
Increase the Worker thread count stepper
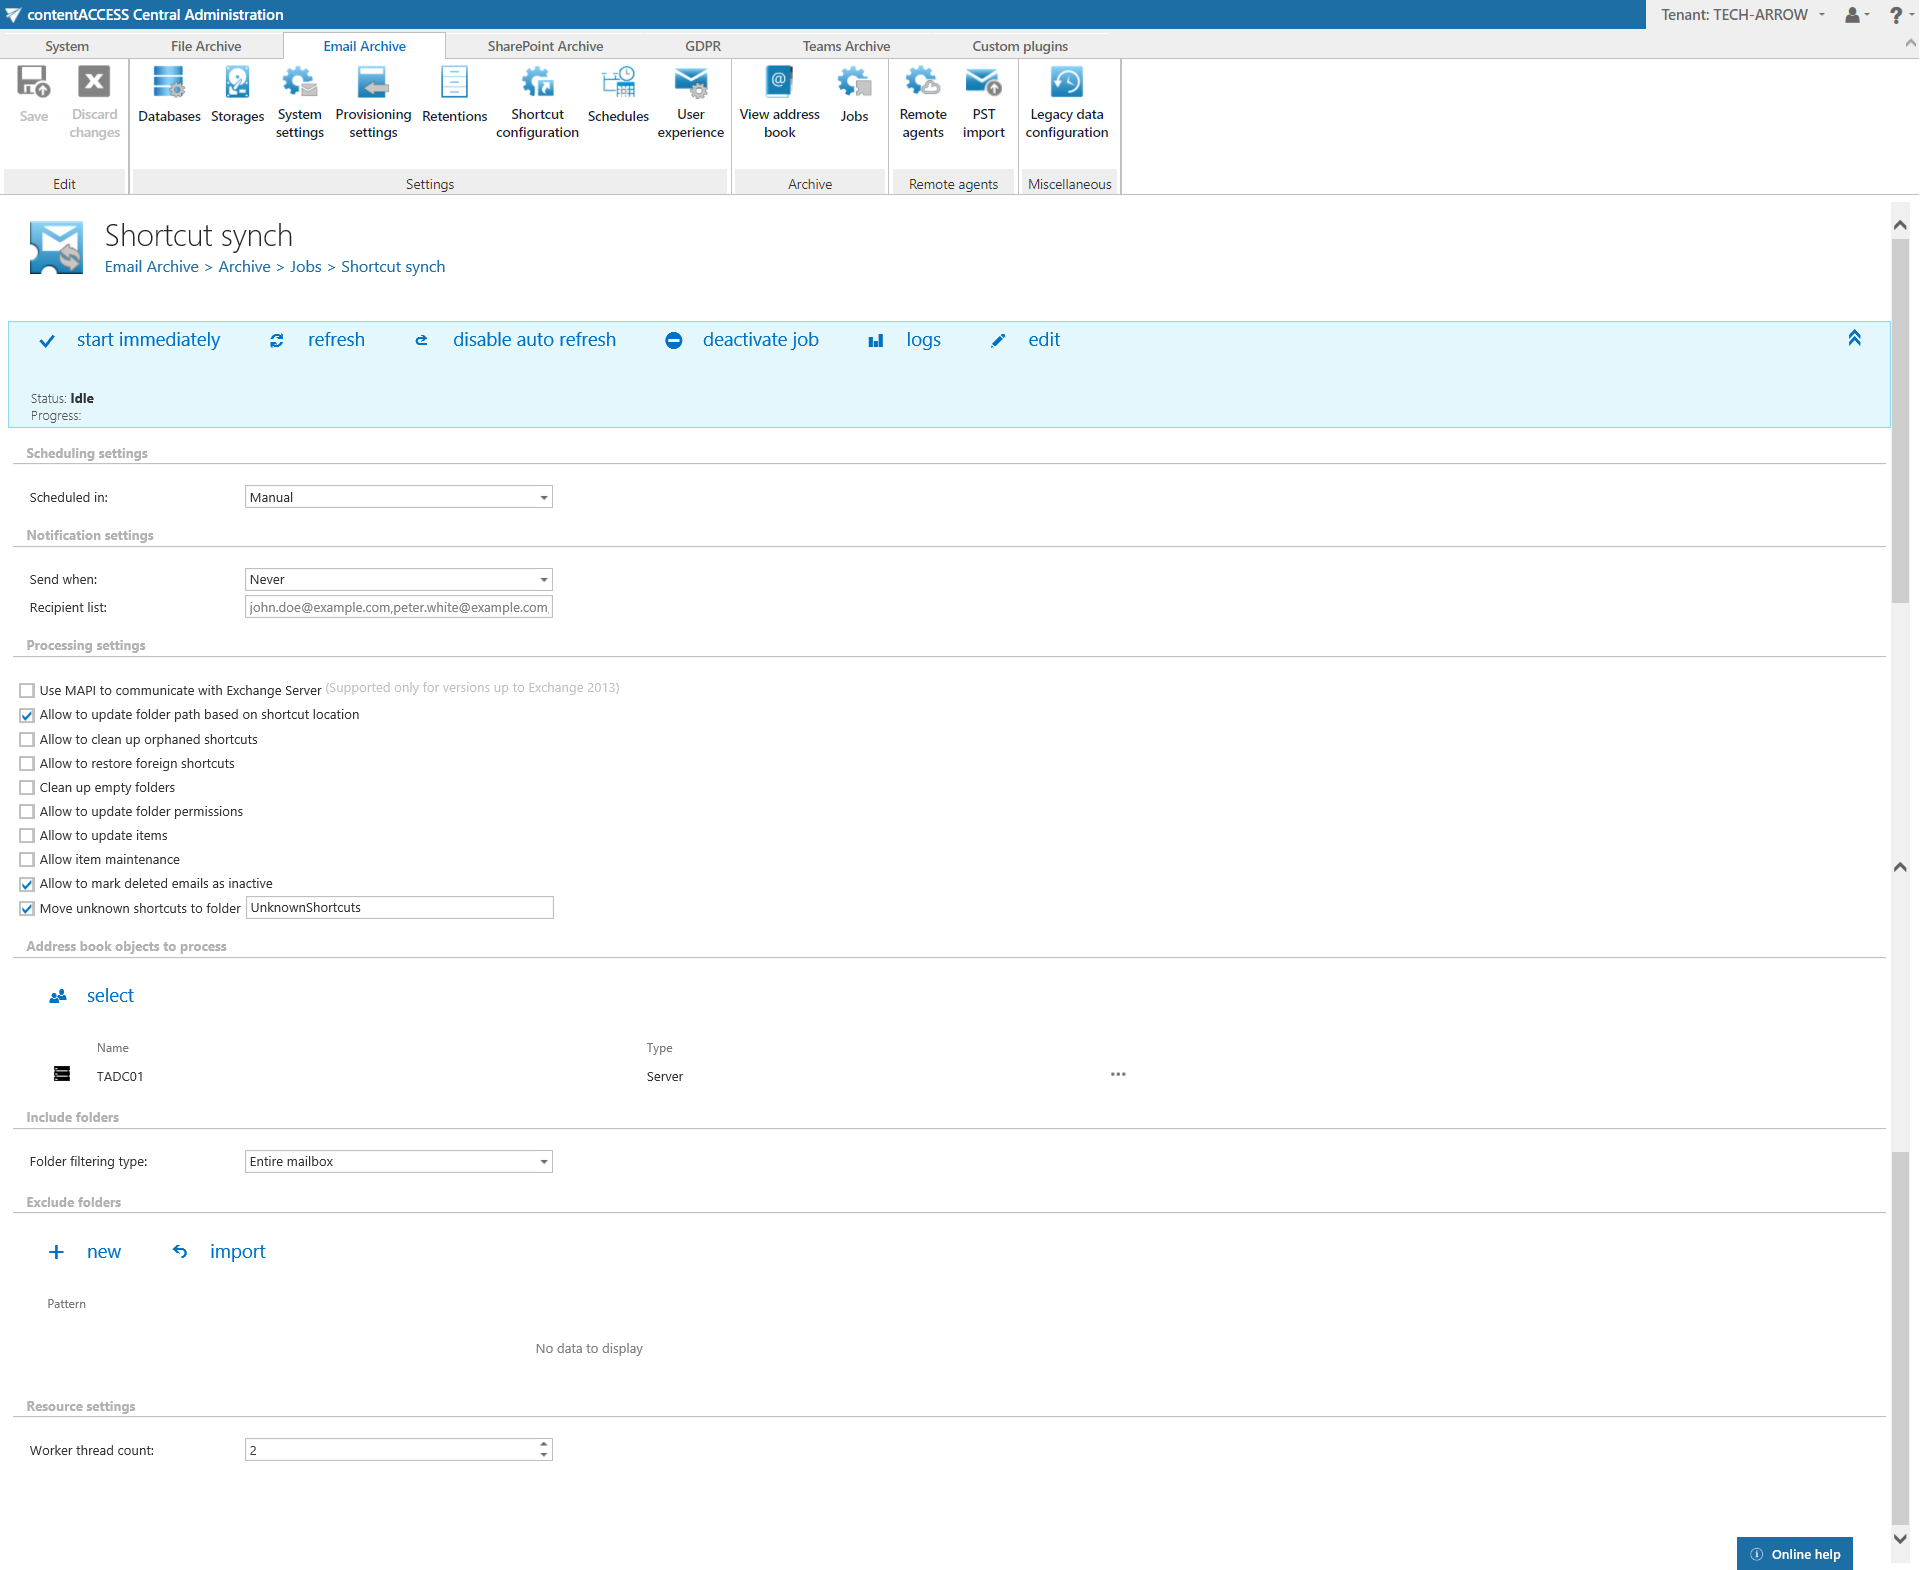(544, 1445)
